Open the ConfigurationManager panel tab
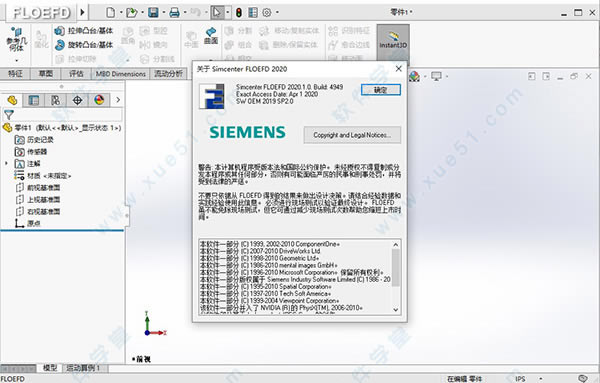 point(55,100)
